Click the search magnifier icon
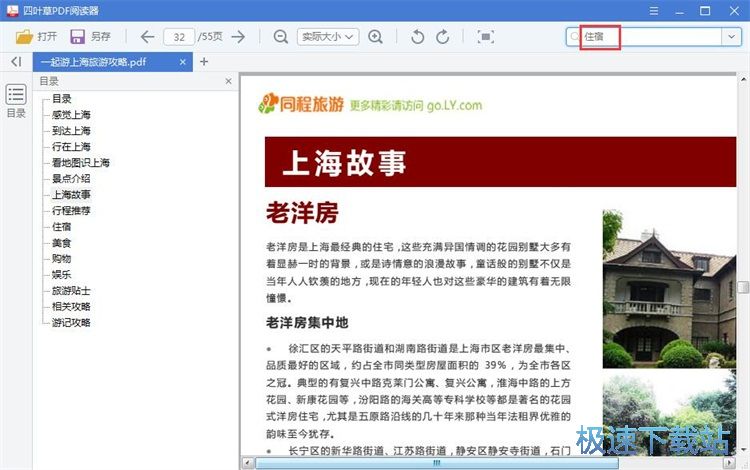The image size is (750, 470). 574,37
